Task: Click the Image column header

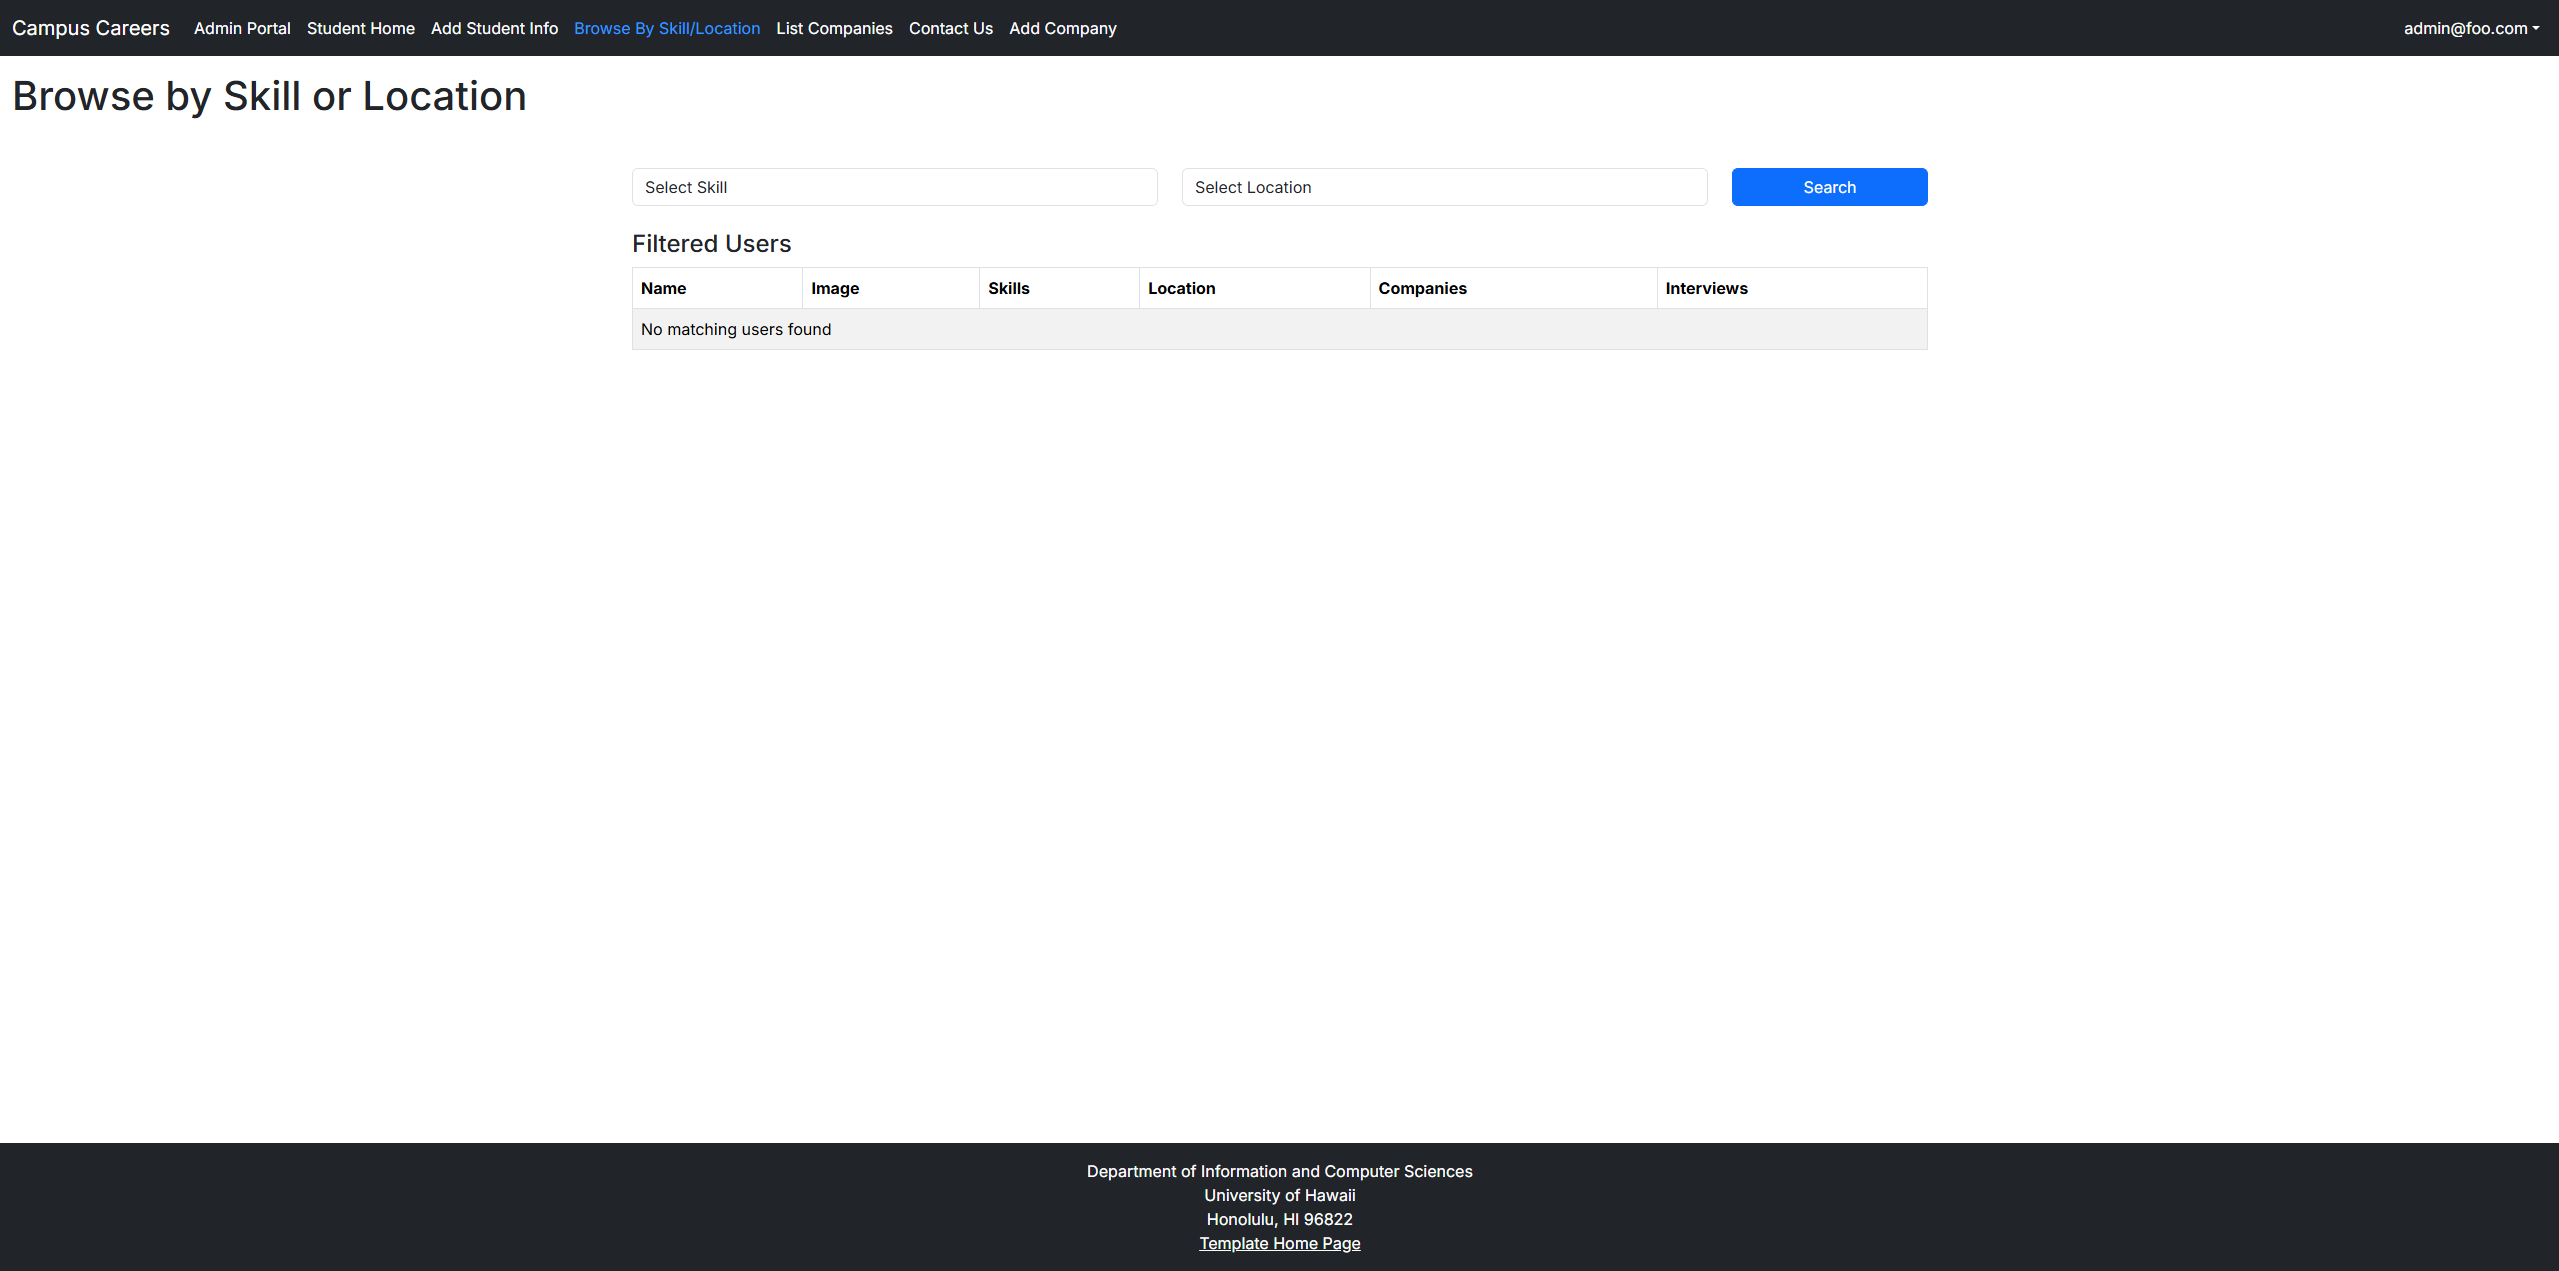Action: 834,288
